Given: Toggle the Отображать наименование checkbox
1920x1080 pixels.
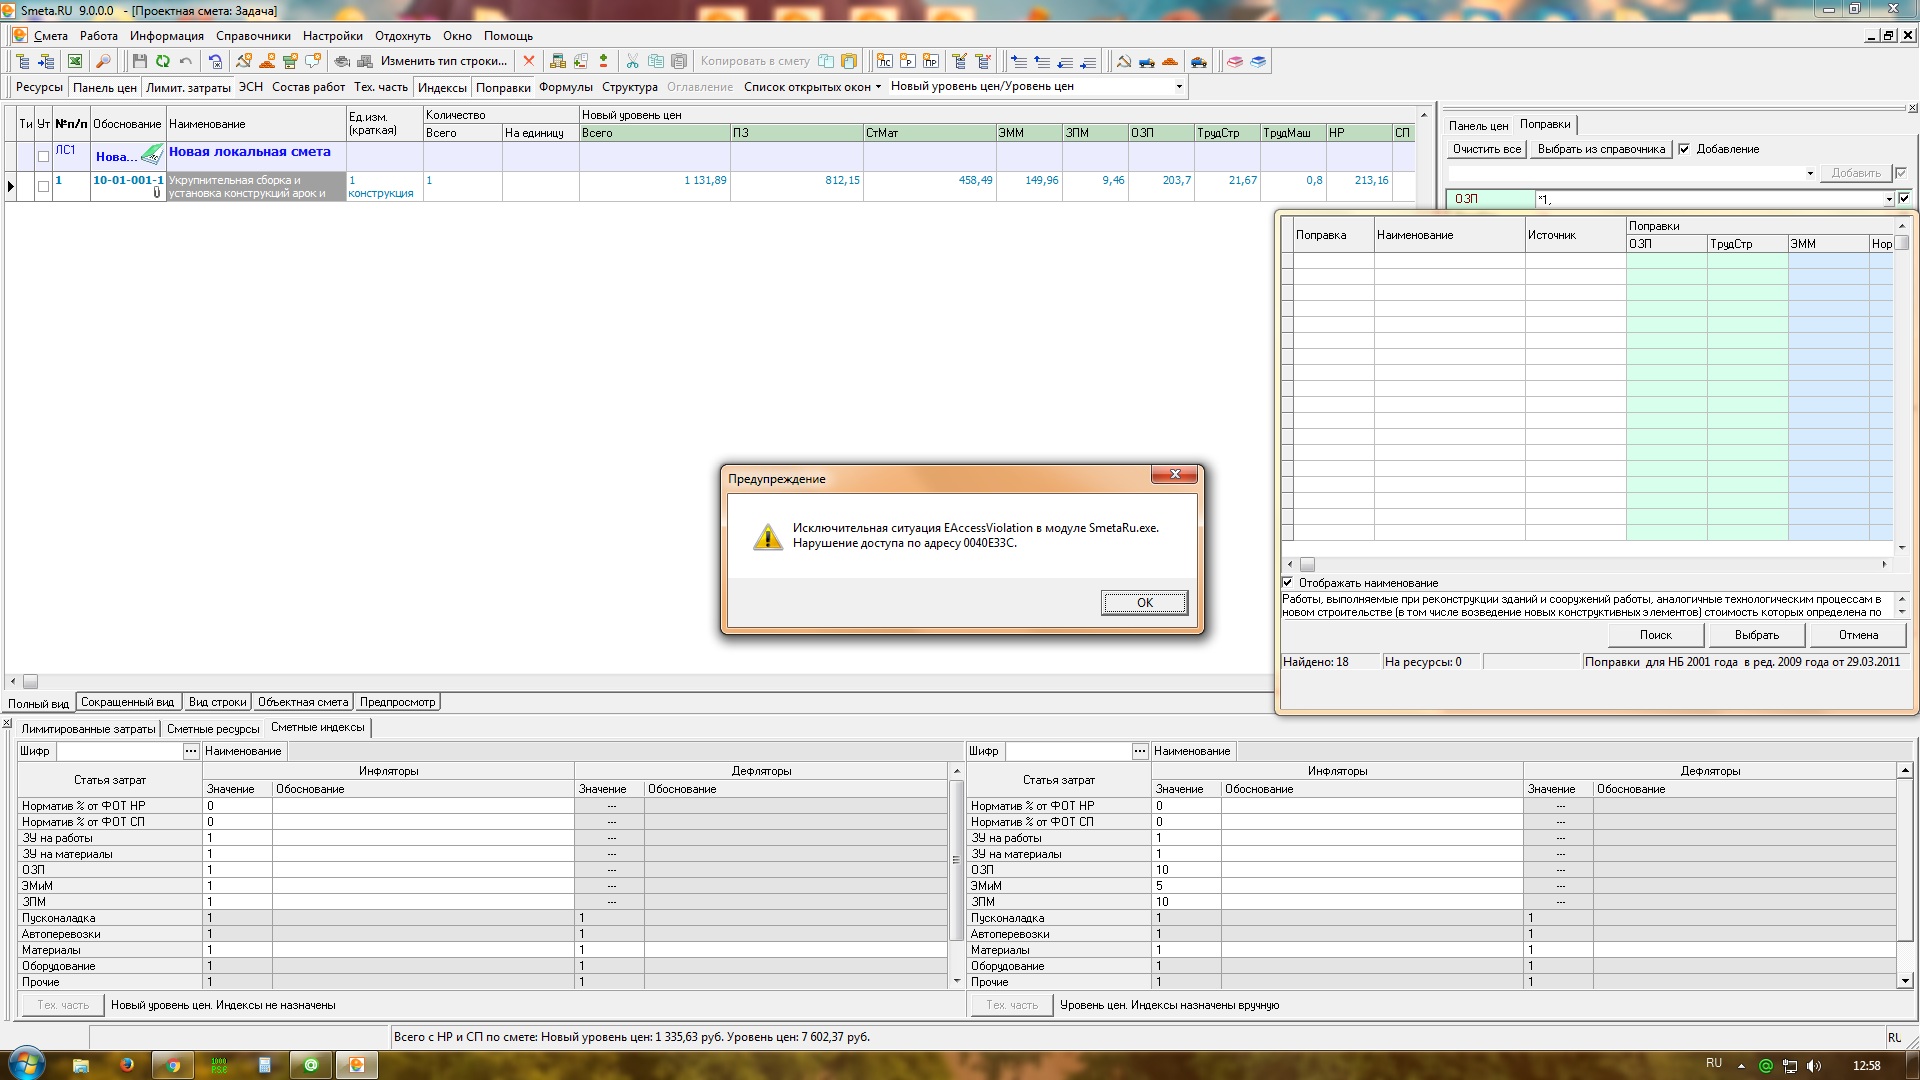Looking at the screenshot, I should point(1288,582).
